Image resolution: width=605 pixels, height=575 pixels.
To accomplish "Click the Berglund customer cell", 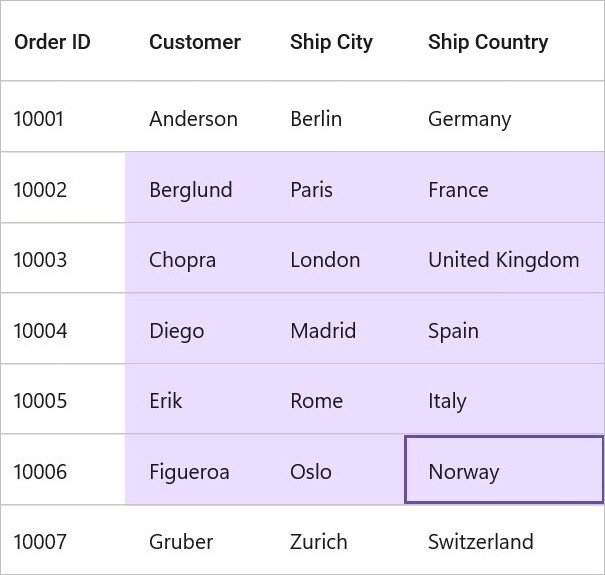I will [196, 188].
